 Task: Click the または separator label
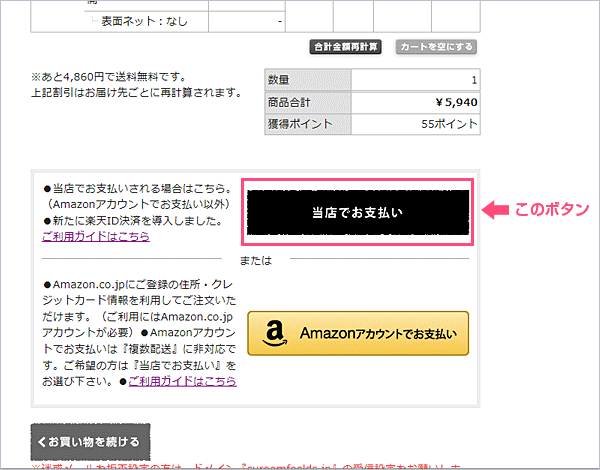[x=256, y=261]
